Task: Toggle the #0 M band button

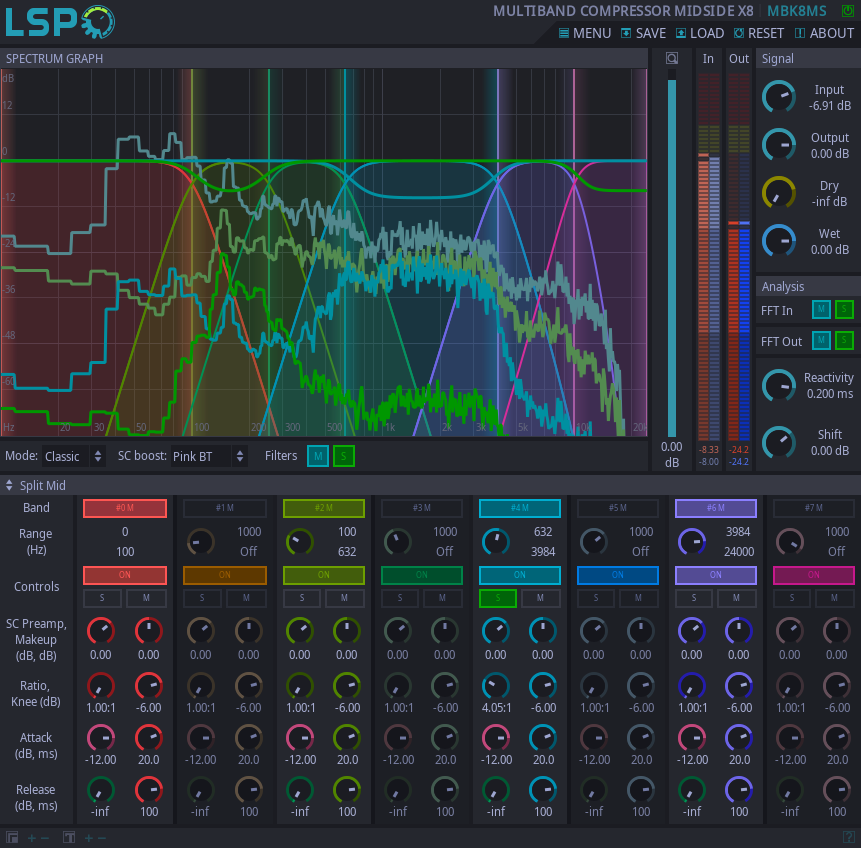Action: click(125, 508)
